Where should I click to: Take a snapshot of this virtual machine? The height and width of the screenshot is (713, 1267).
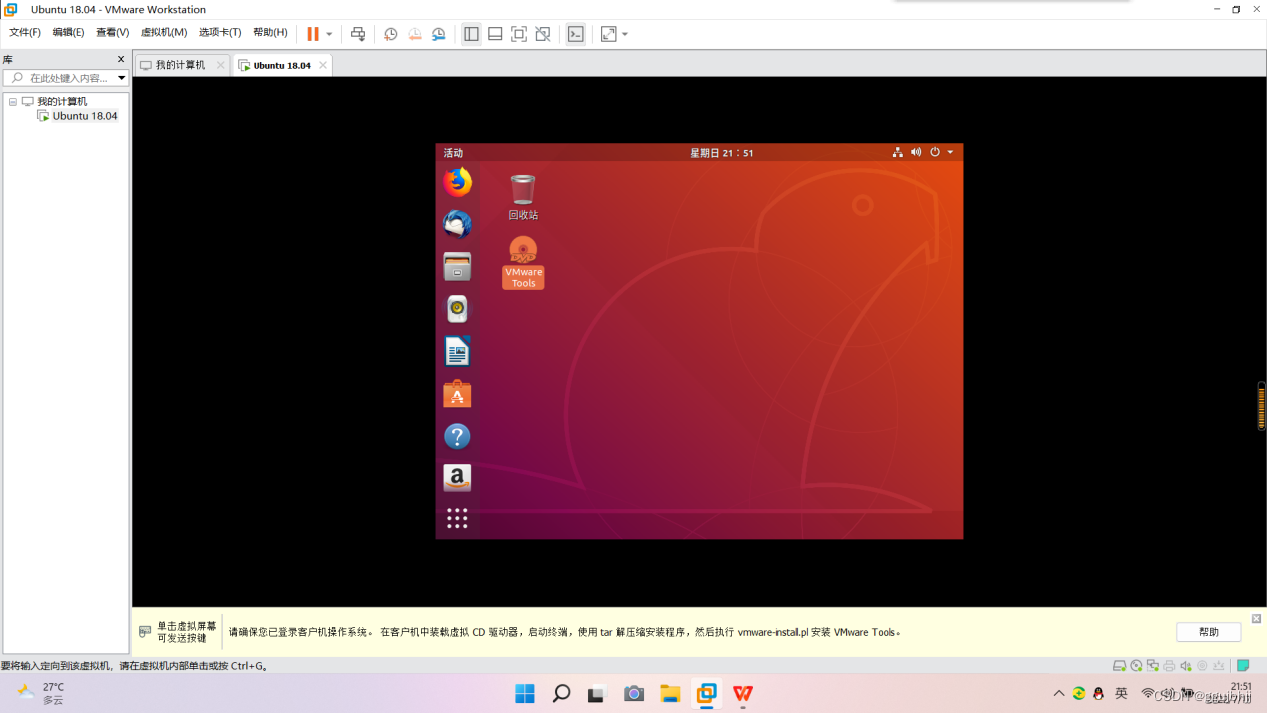coord(391,34)
